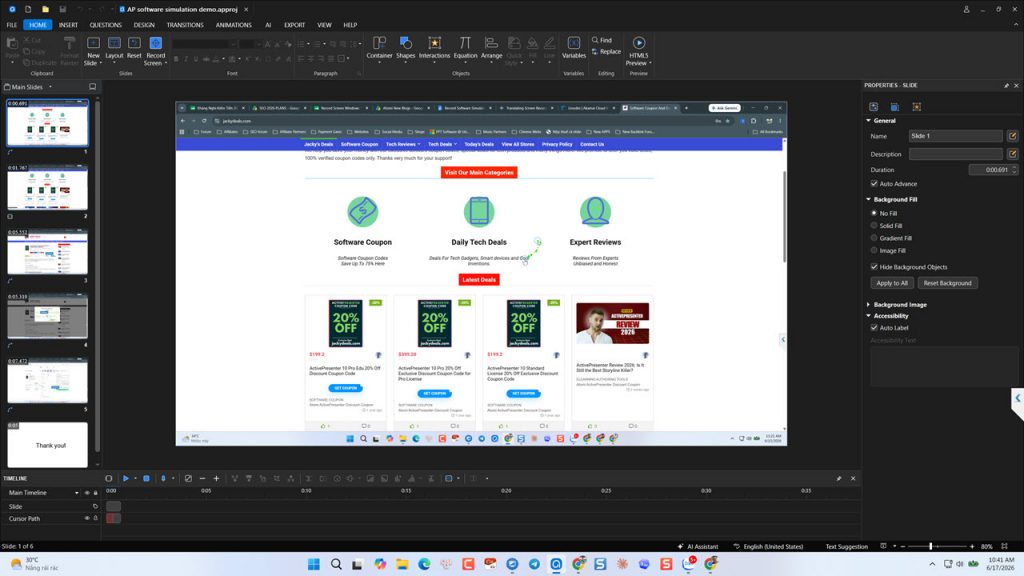Open the AI Assistant in the status bar
Viewport: 1024px width, 576px height.
[x=697, y=547]
